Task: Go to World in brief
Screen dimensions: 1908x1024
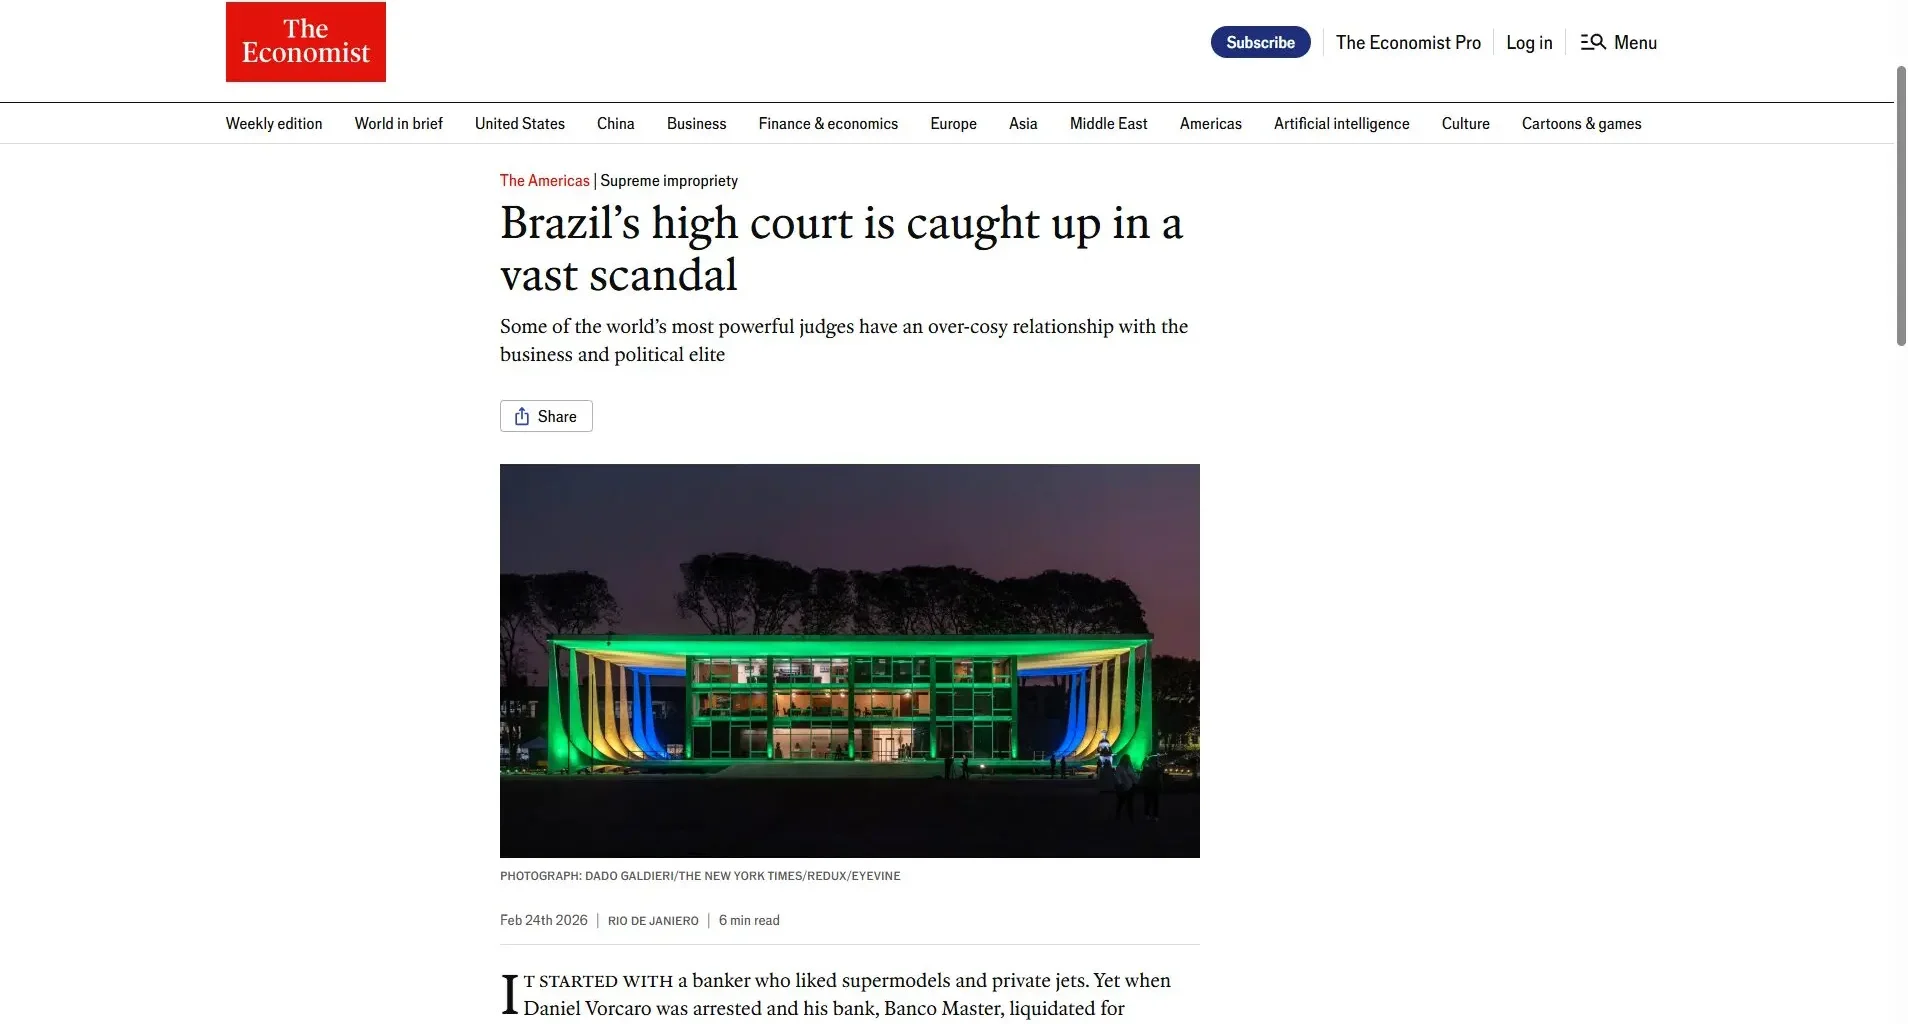Action: click(399, 123)
